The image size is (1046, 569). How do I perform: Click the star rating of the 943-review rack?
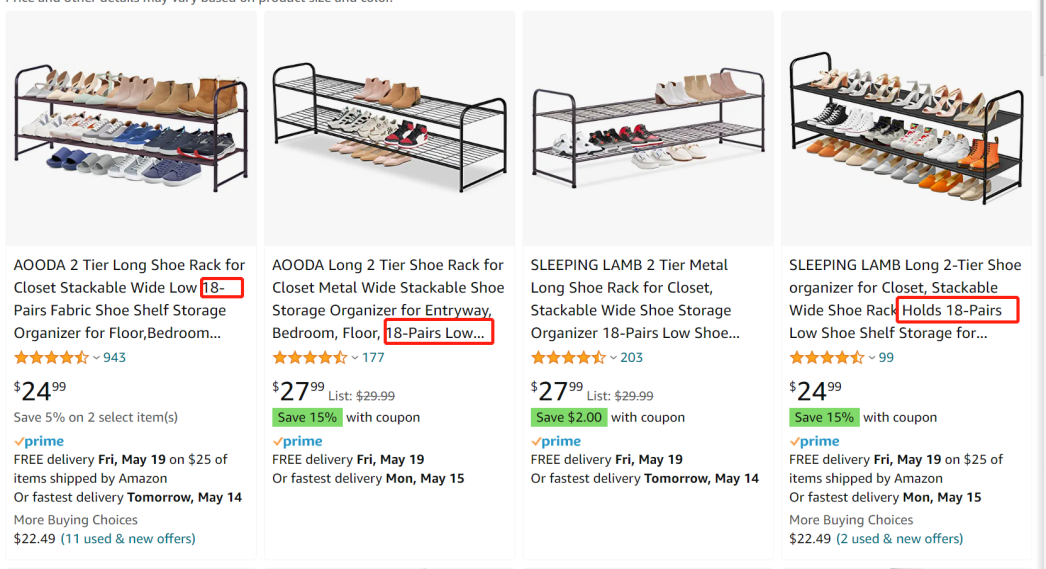click(x=51, y=358)
